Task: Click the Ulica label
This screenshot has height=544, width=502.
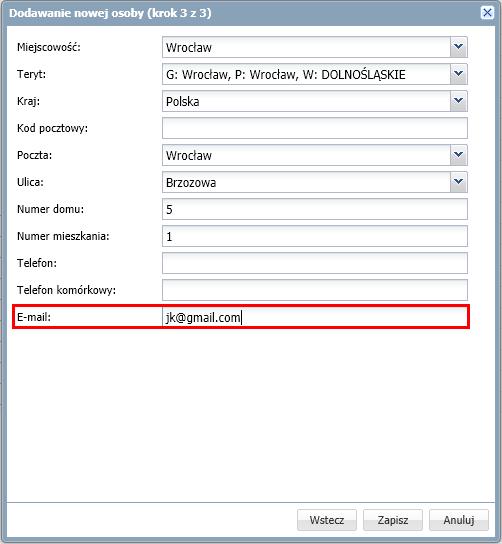Action: point(31,182)
